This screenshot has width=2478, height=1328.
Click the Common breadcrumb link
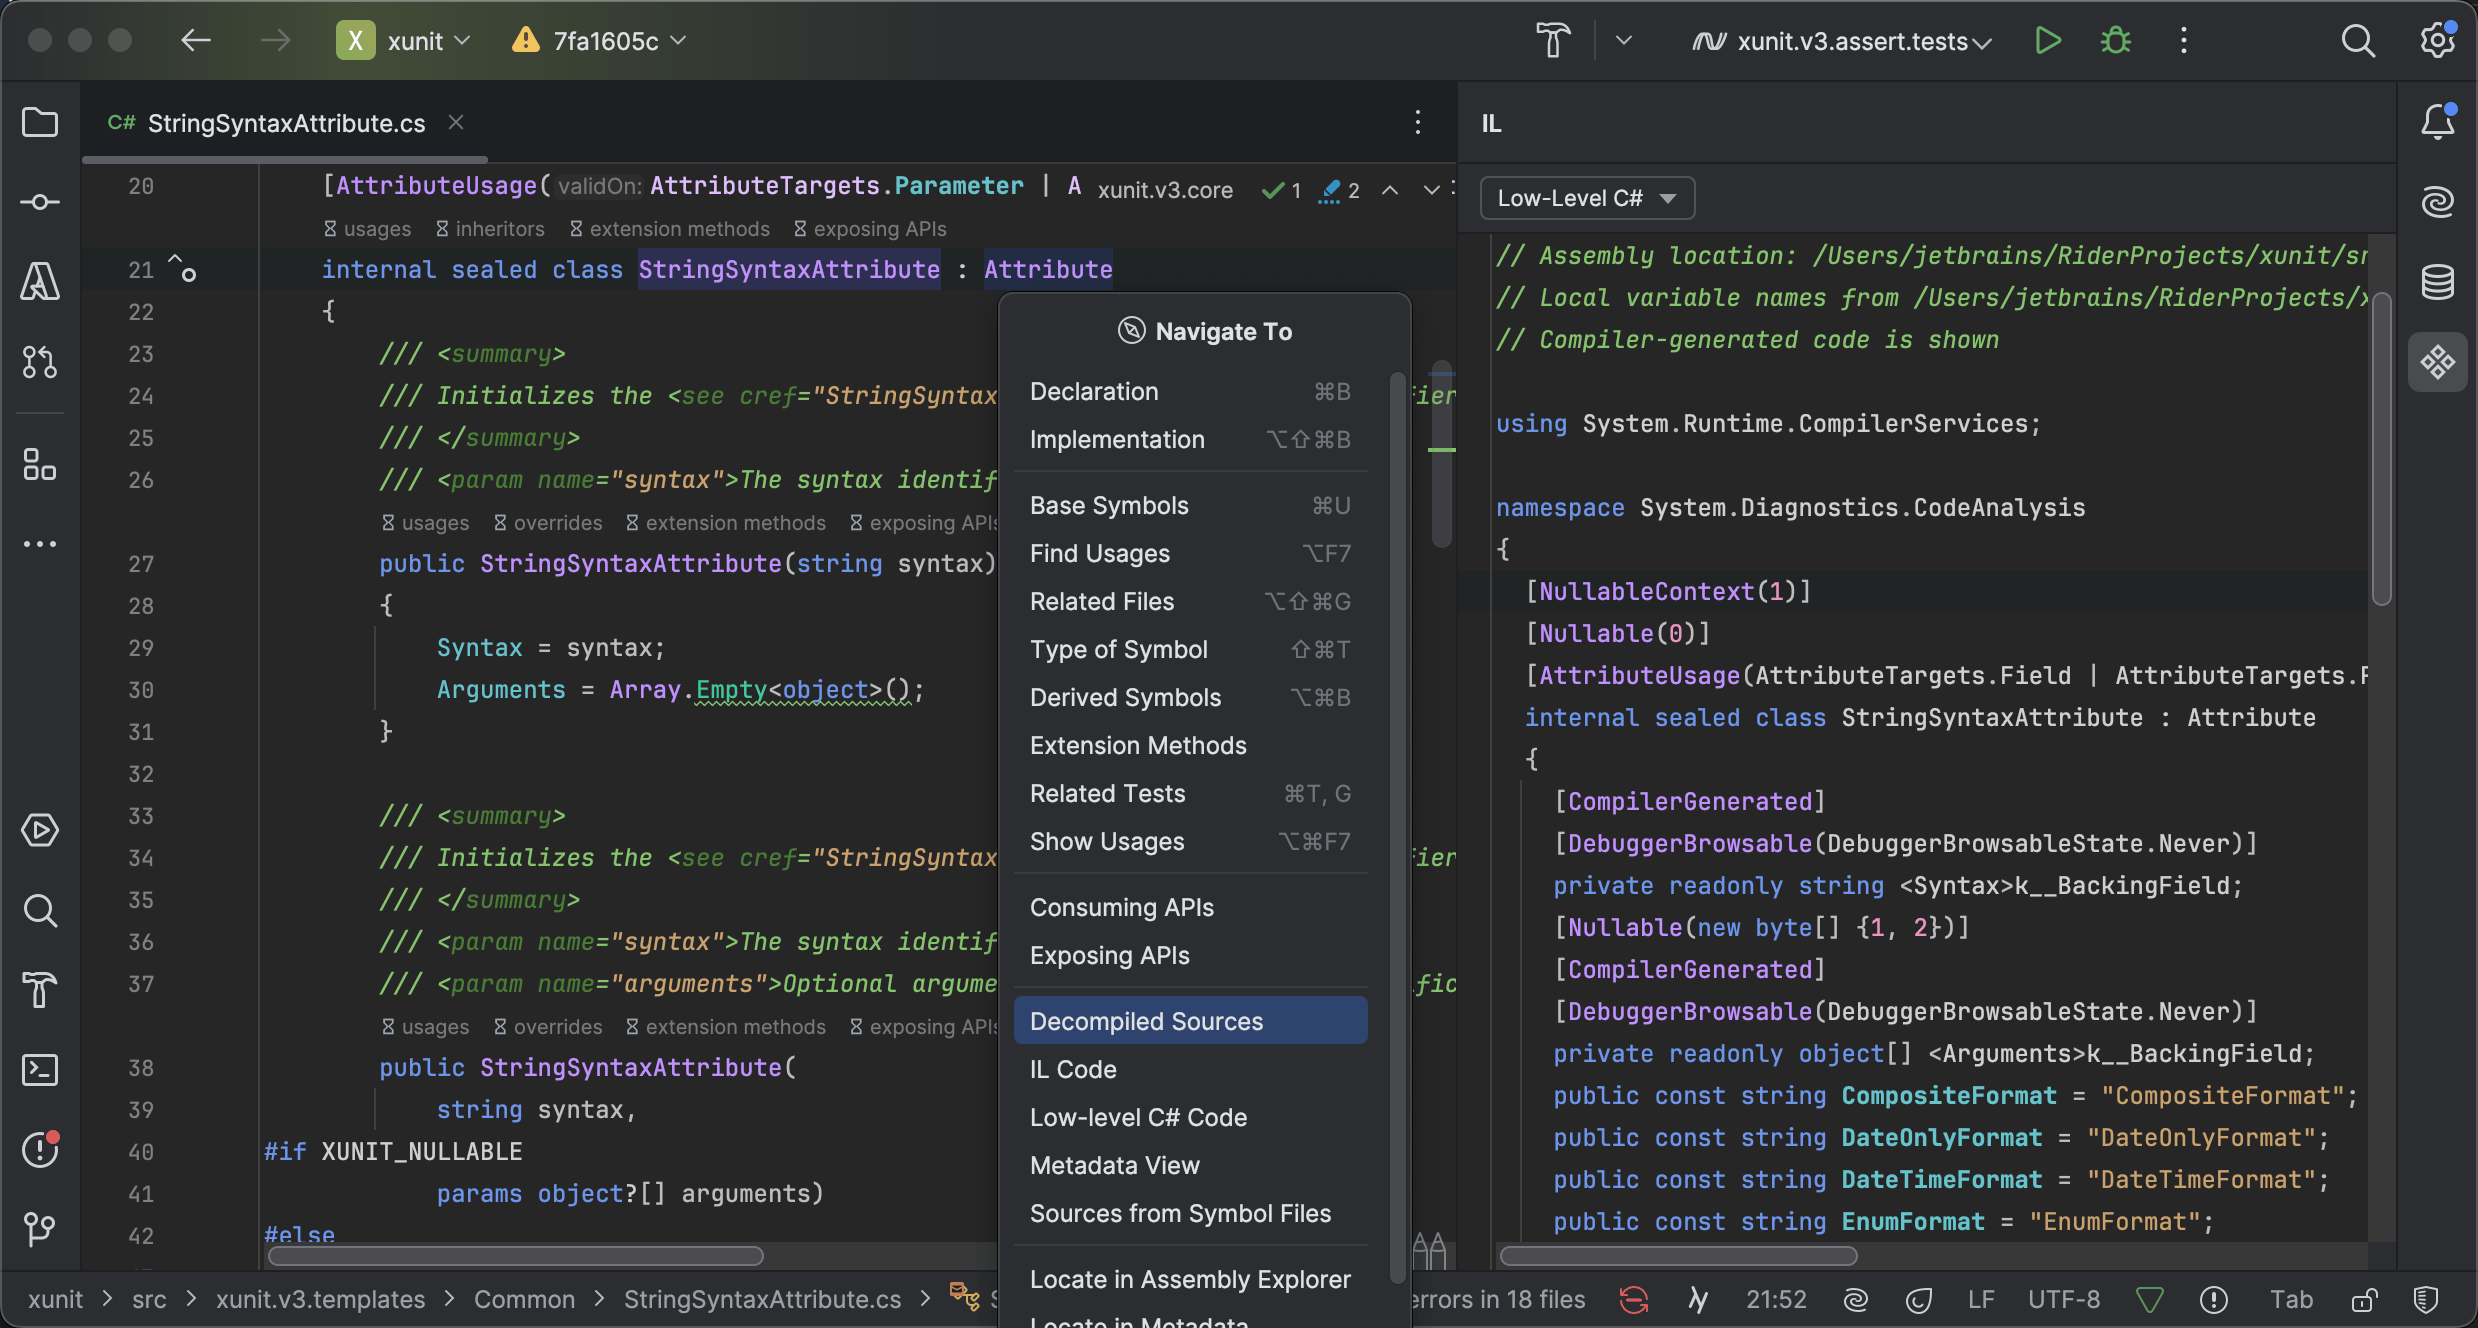tap(524, 1300)
